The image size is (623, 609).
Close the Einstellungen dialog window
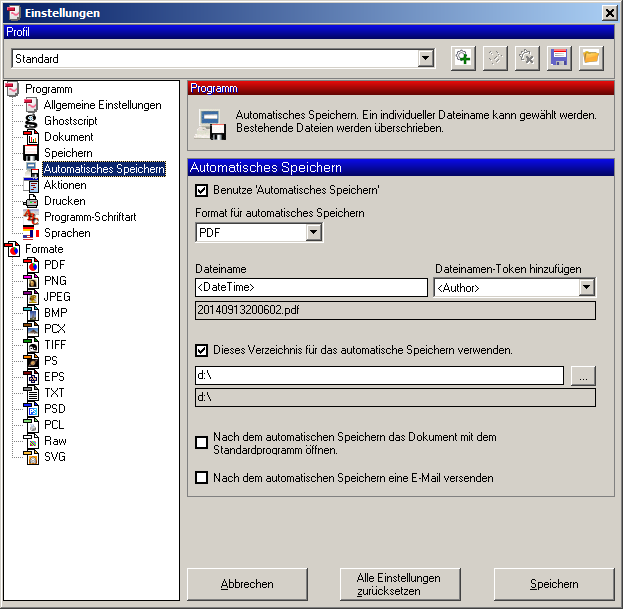pyautogui.click(x=609, y=13)
